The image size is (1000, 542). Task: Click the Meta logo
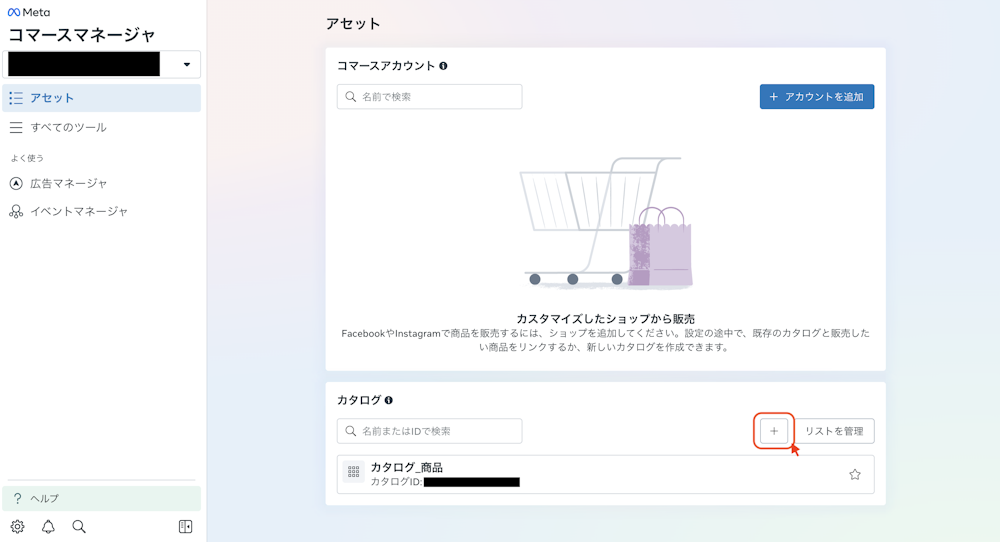pos(29,12)
